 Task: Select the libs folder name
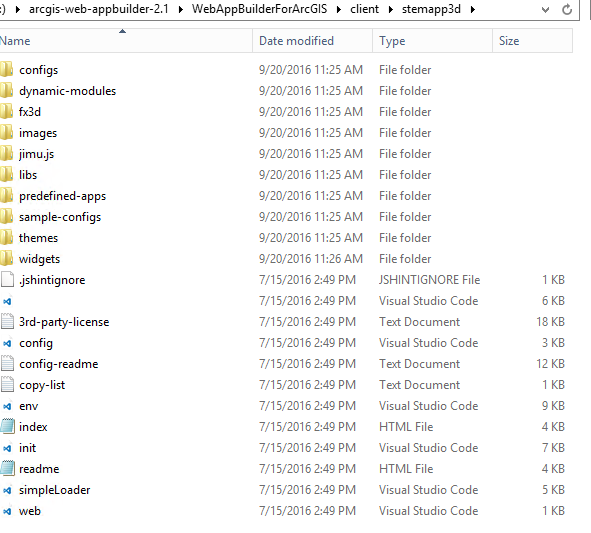click(28, 175)
